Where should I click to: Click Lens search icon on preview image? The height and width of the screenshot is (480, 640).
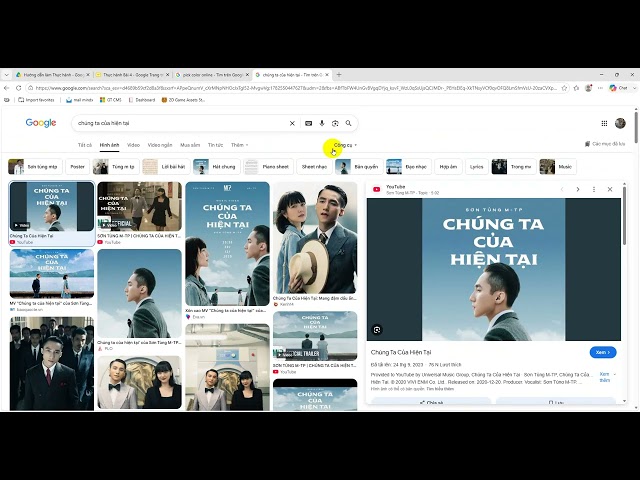(x=377, y=330)
